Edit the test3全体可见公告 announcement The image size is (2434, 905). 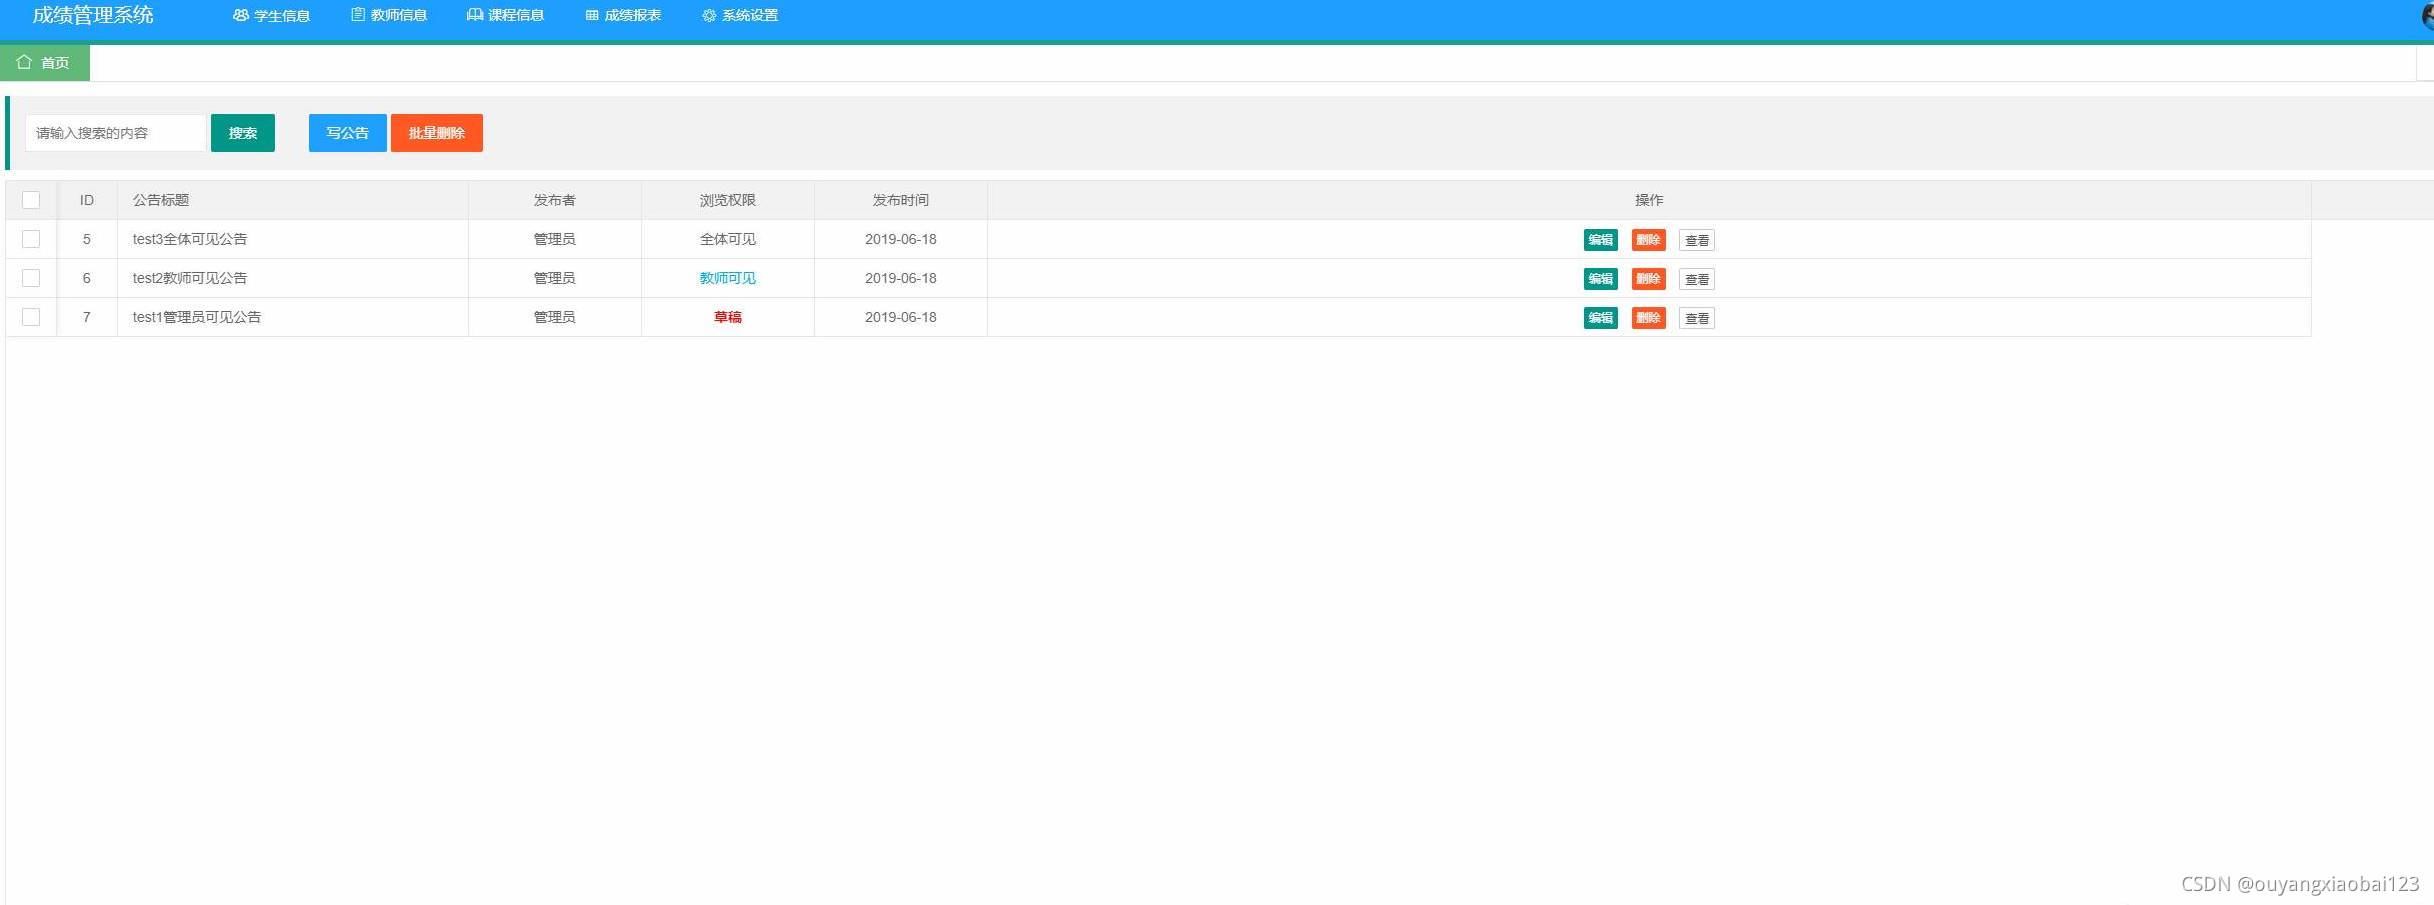tap(1601, 240)
